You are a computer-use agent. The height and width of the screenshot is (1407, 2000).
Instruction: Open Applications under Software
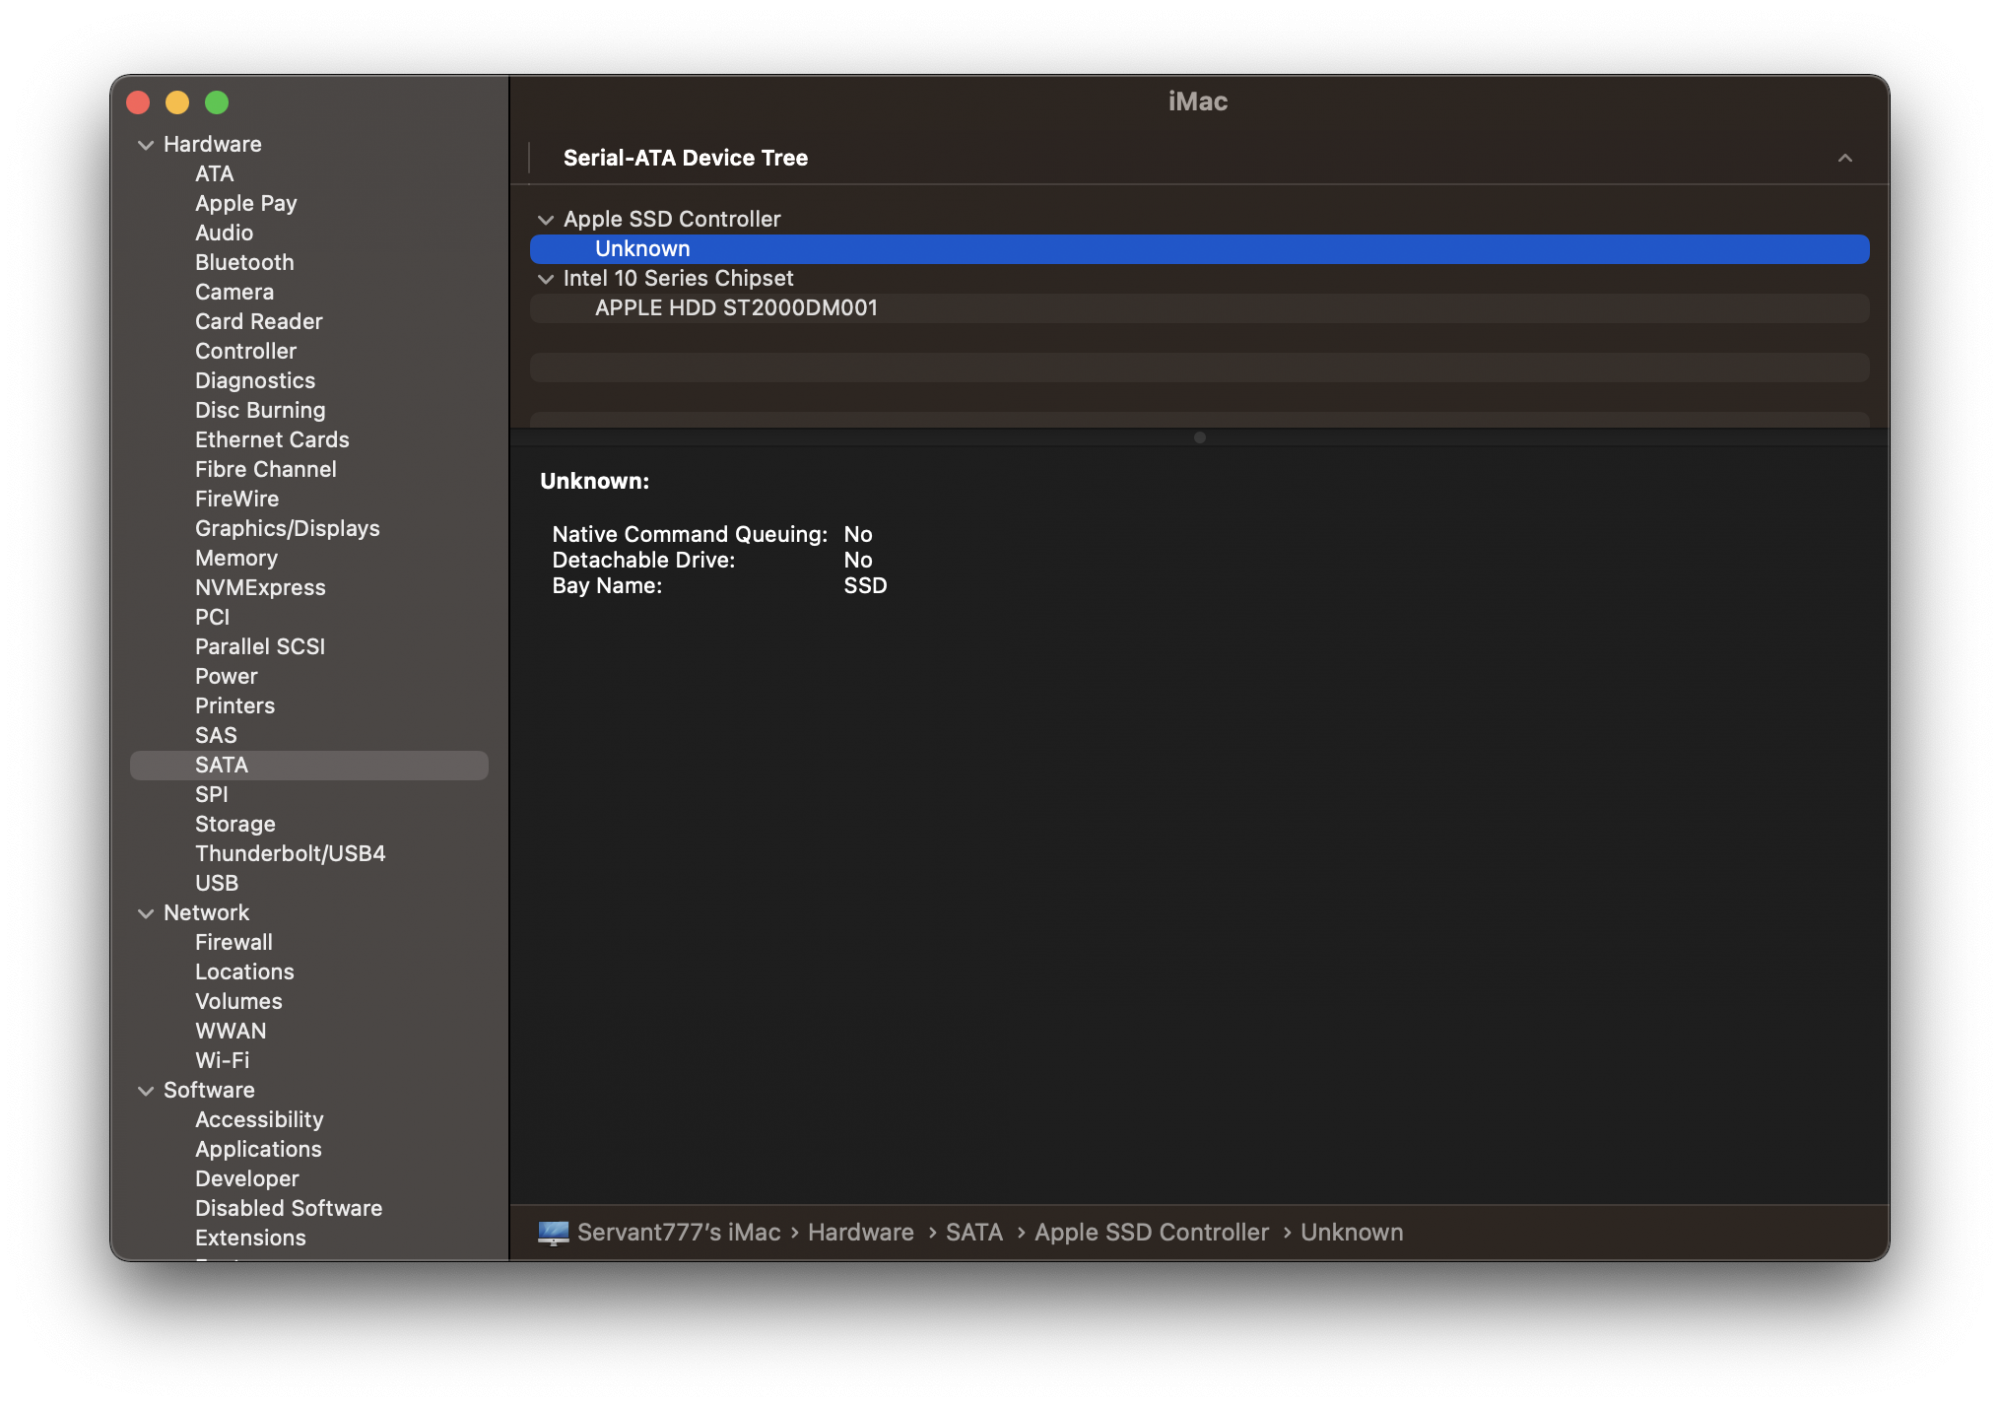coord(258,1150)
